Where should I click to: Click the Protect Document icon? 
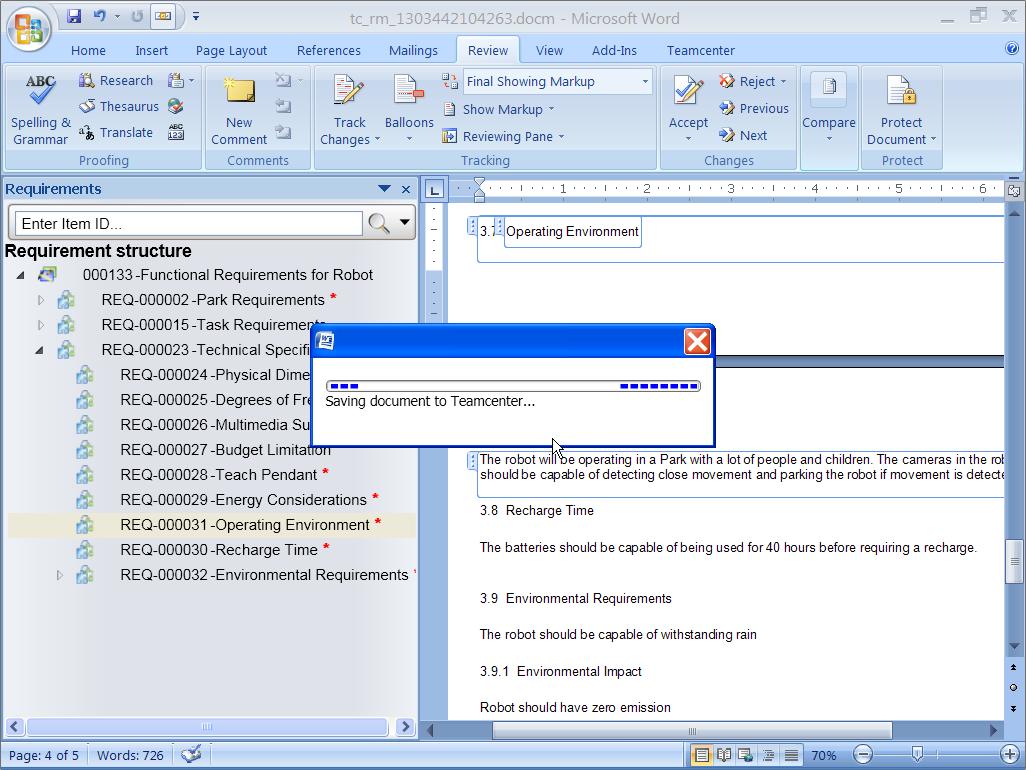coord(901,92)
